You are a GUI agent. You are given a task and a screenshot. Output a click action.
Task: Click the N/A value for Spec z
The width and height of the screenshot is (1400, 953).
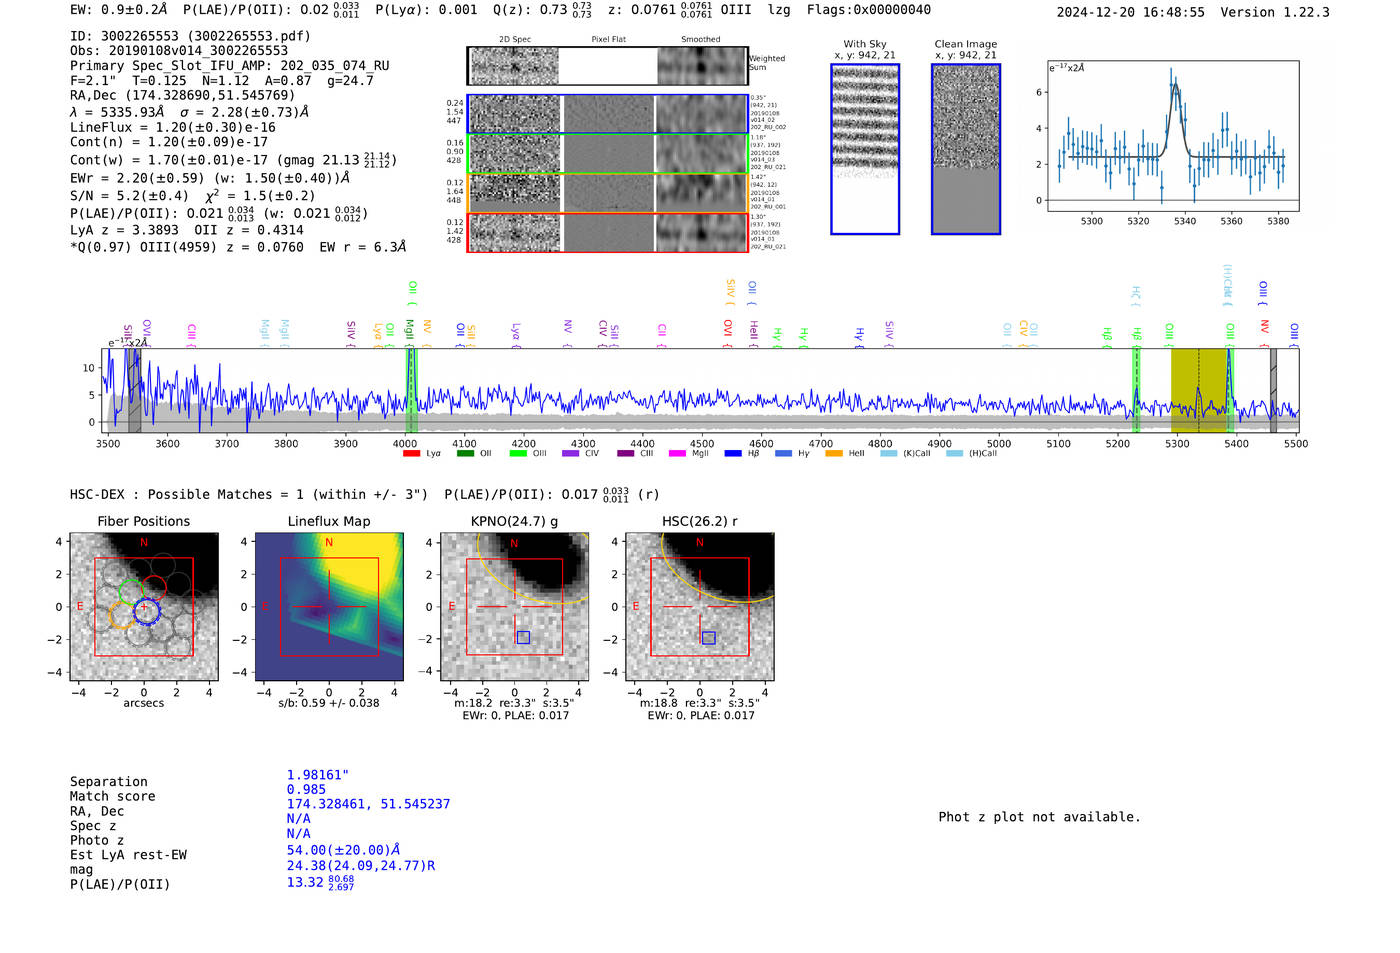(298, 819)
